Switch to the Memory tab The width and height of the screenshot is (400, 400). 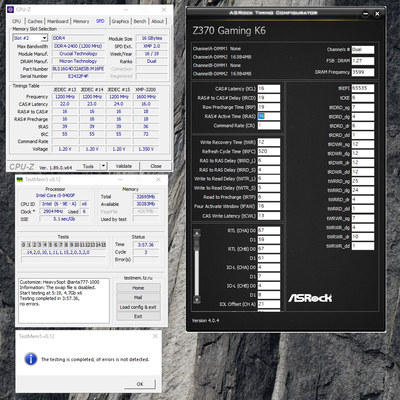pyautogui.click(x=81, y=21)
